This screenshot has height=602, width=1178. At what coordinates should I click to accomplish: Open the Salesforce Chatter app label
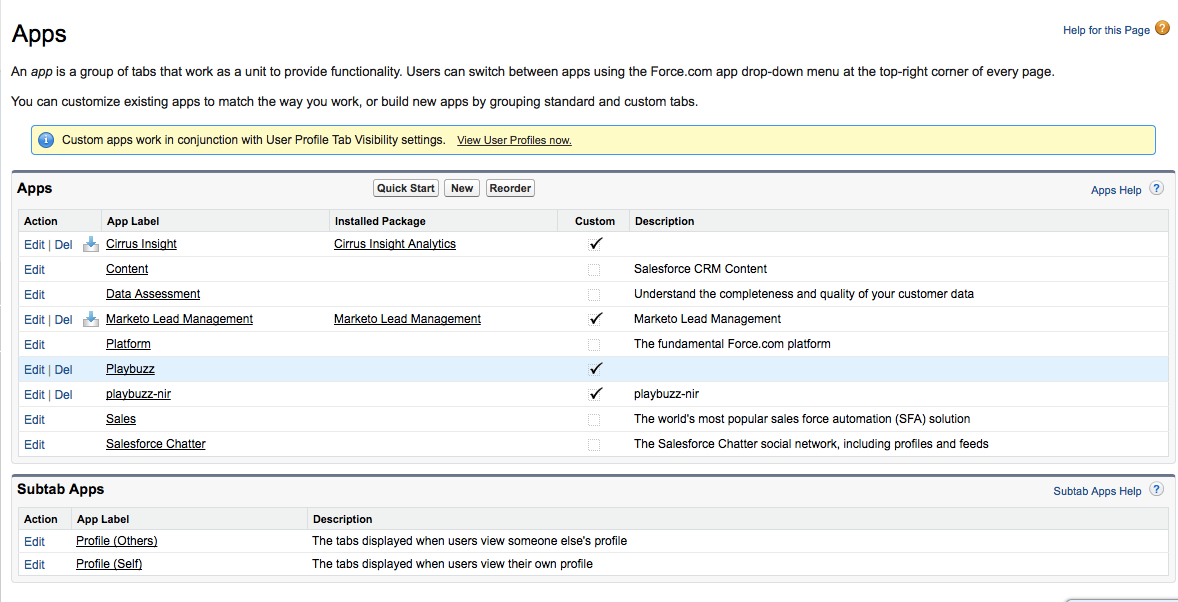point(155,444)
